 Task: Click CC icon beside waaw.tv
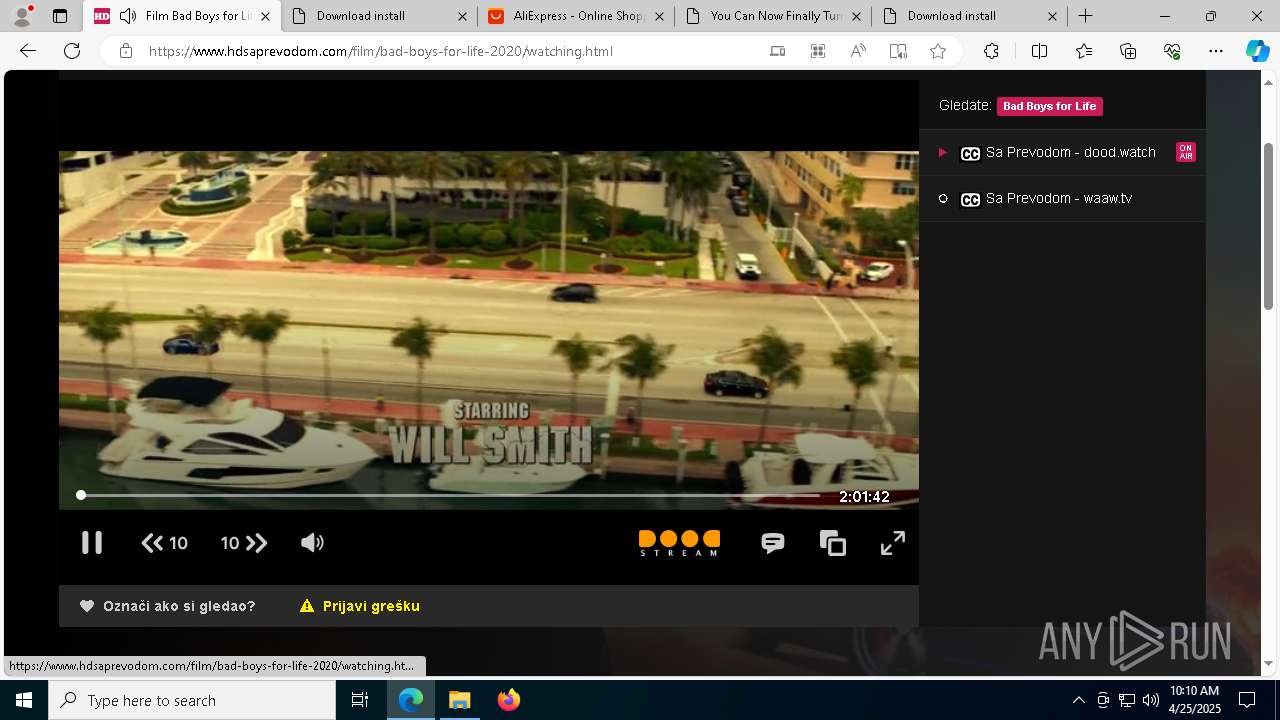pos(970,200)
